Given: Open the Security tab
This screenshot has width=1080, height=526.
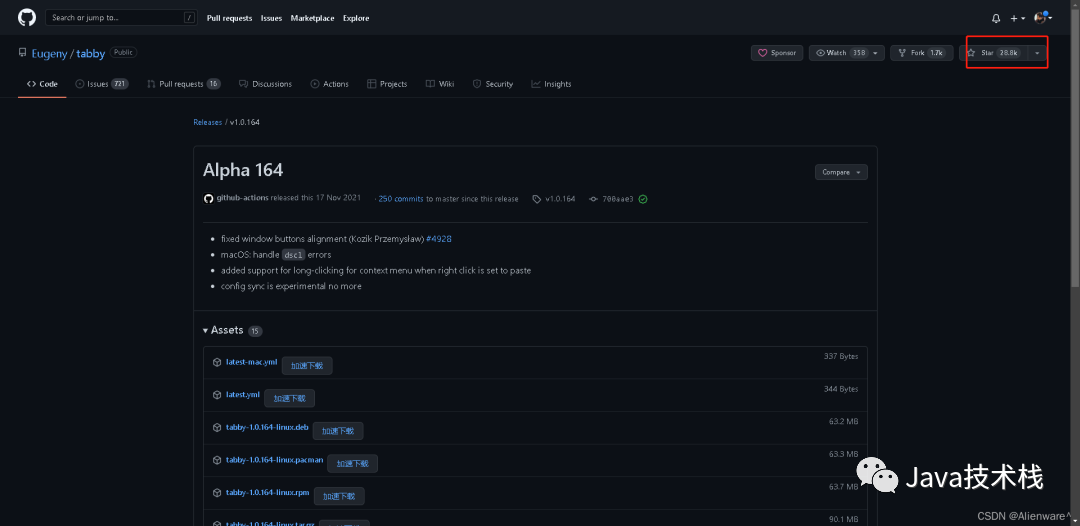Looking at the screenshot, I should coord(492,84).
